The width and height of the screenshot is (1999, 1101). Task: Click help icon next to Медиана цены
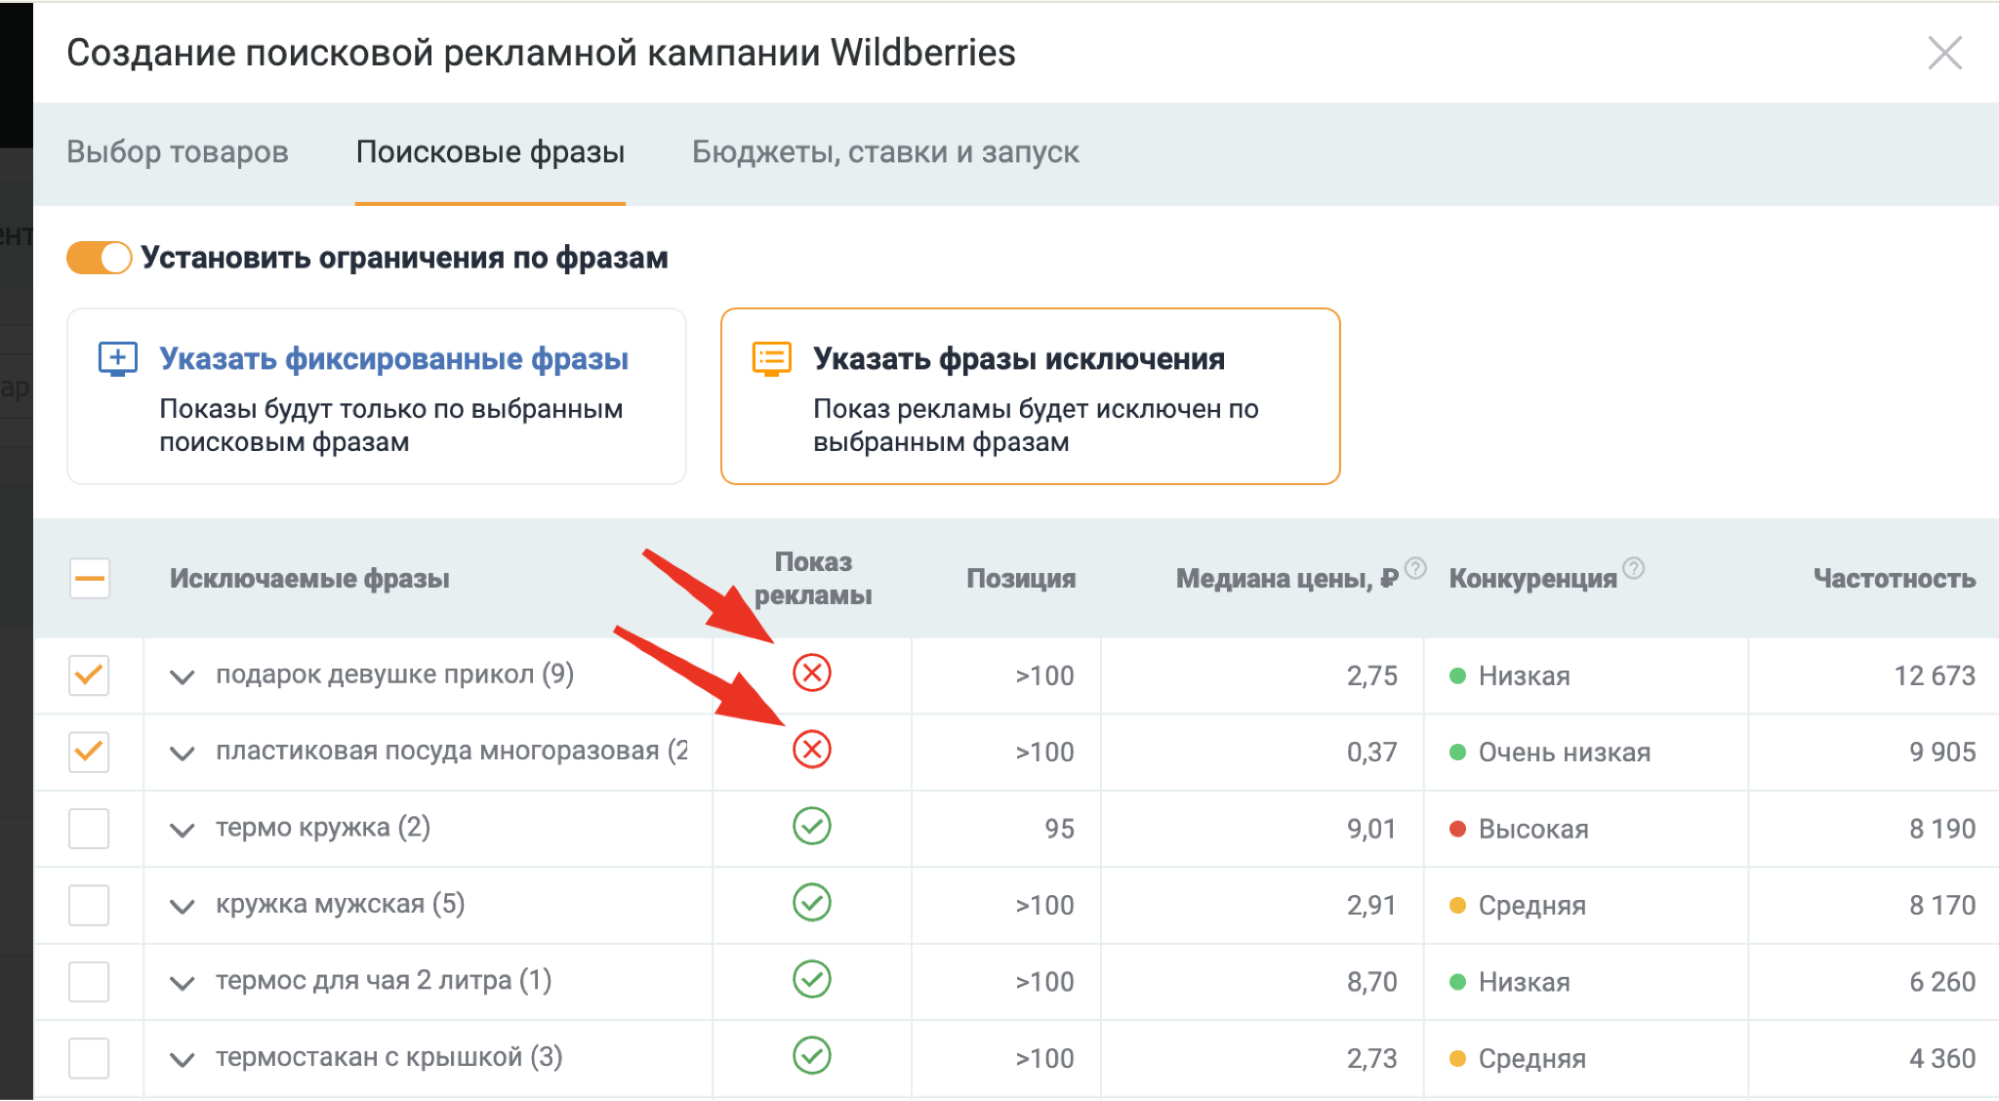(x=1415, y=568)
